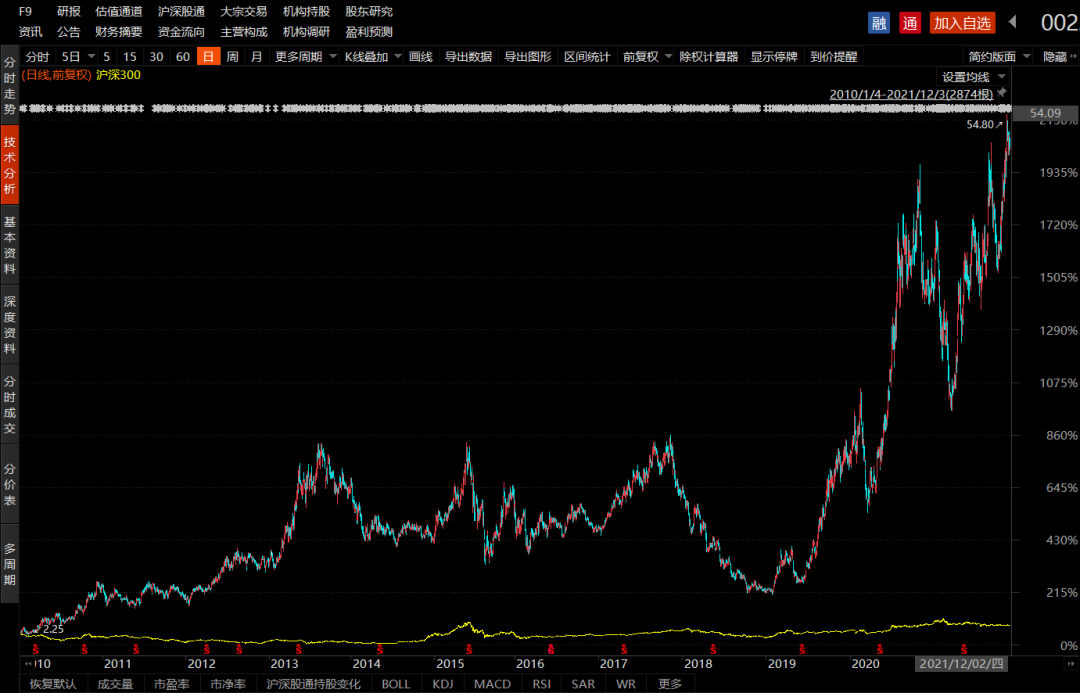
Task: Click the 2013 red S marker on the timeline
Action: pyautogui.click(x=298, y=650)
